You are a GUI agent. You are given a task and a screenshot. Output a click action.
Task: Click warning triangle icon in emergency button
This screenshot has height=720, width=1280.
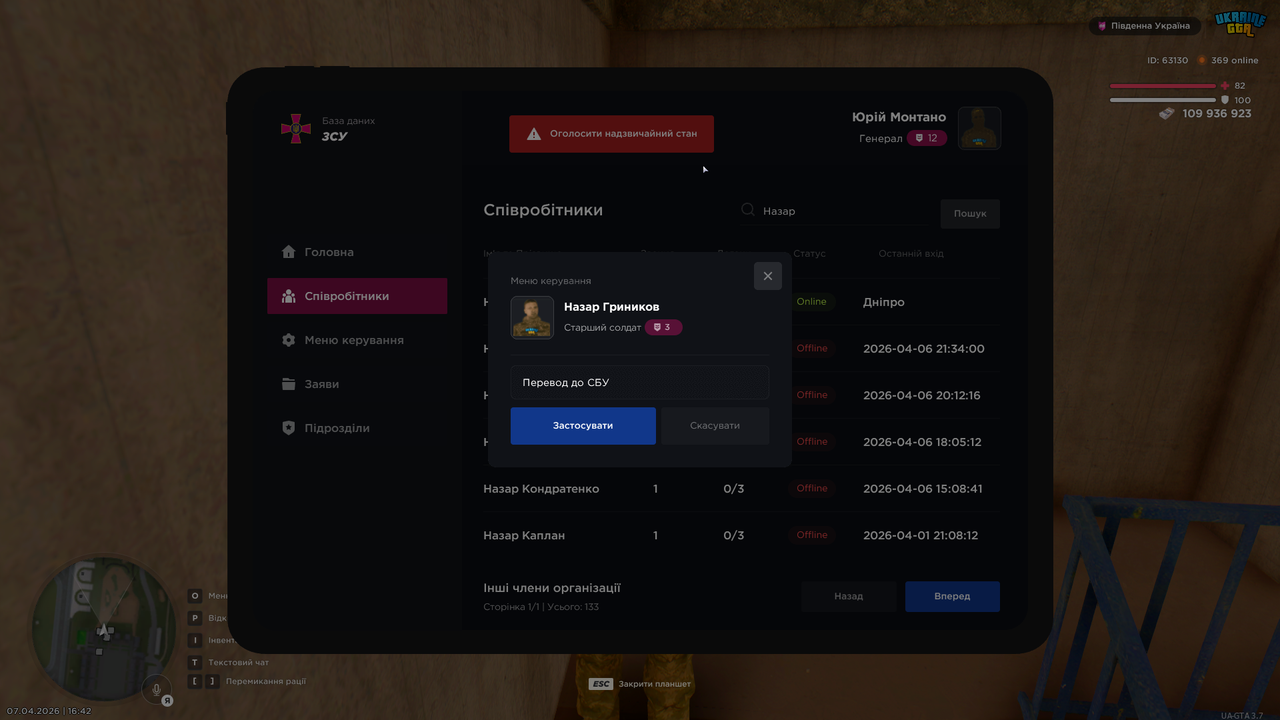(x=534, y=133)
